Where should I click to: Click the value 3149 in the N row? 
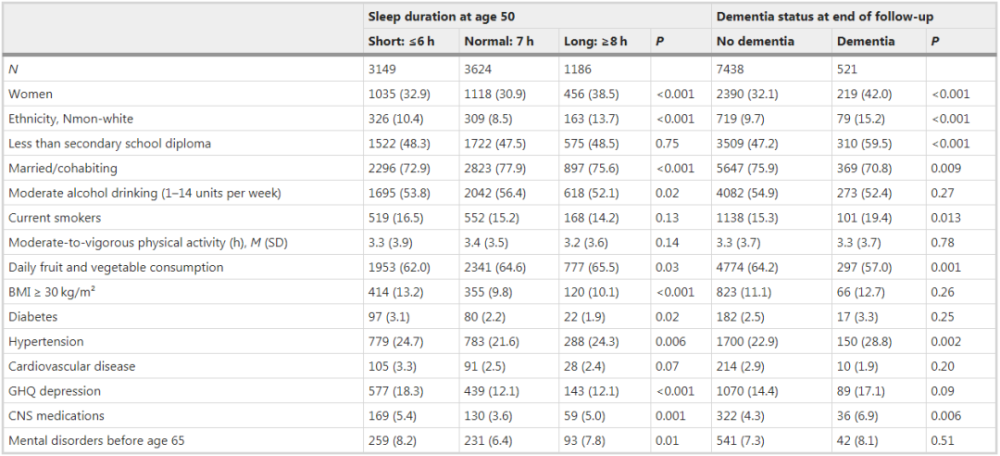[381, 69]
